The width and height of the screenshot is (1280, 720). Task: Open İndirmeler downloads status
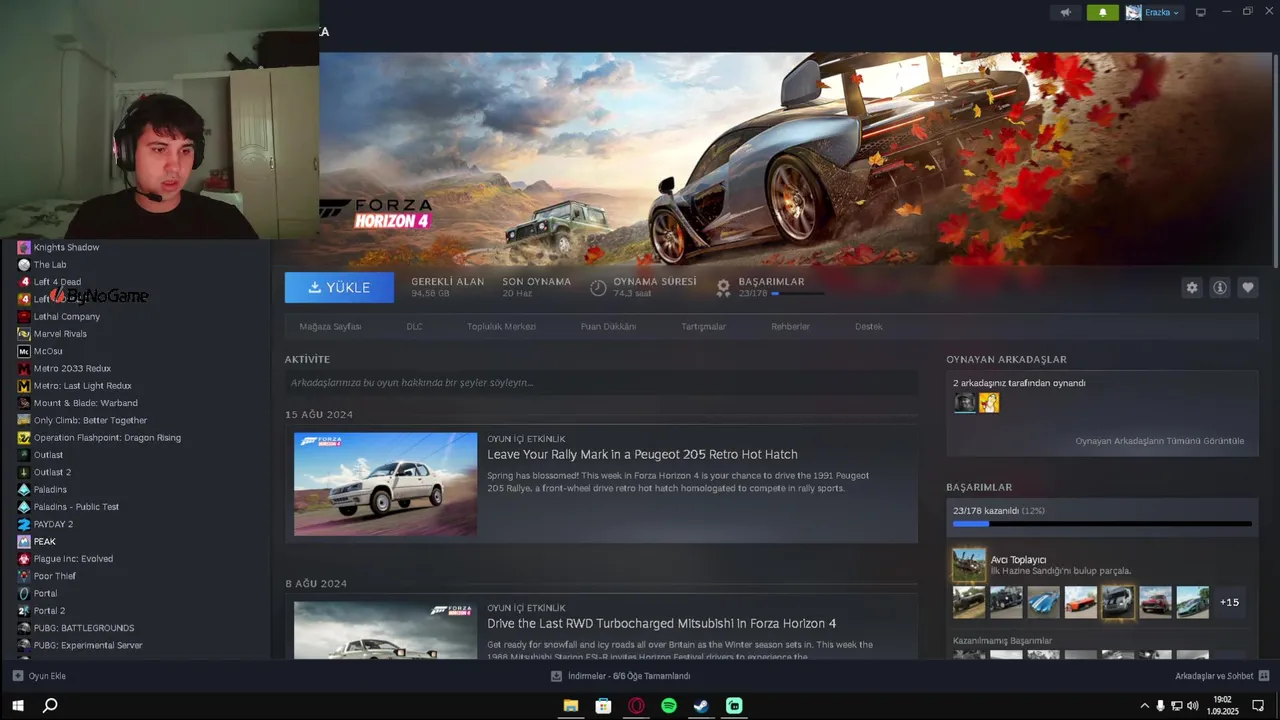[621, 676]
